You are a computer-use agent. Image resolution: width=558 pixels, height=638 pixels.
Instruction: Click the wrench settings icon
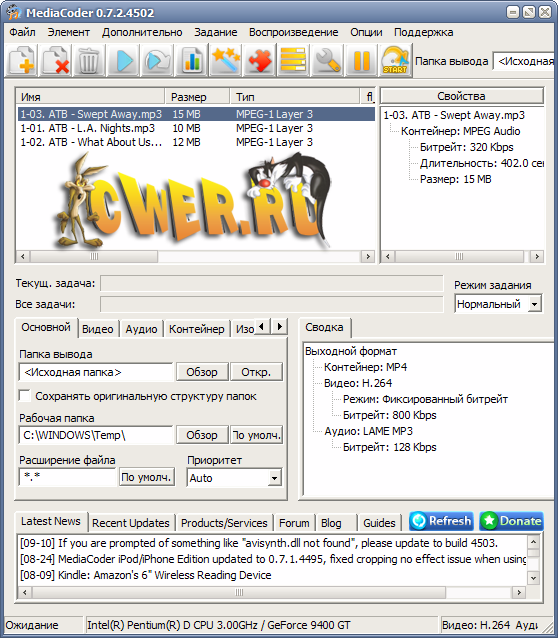[328, 60]
